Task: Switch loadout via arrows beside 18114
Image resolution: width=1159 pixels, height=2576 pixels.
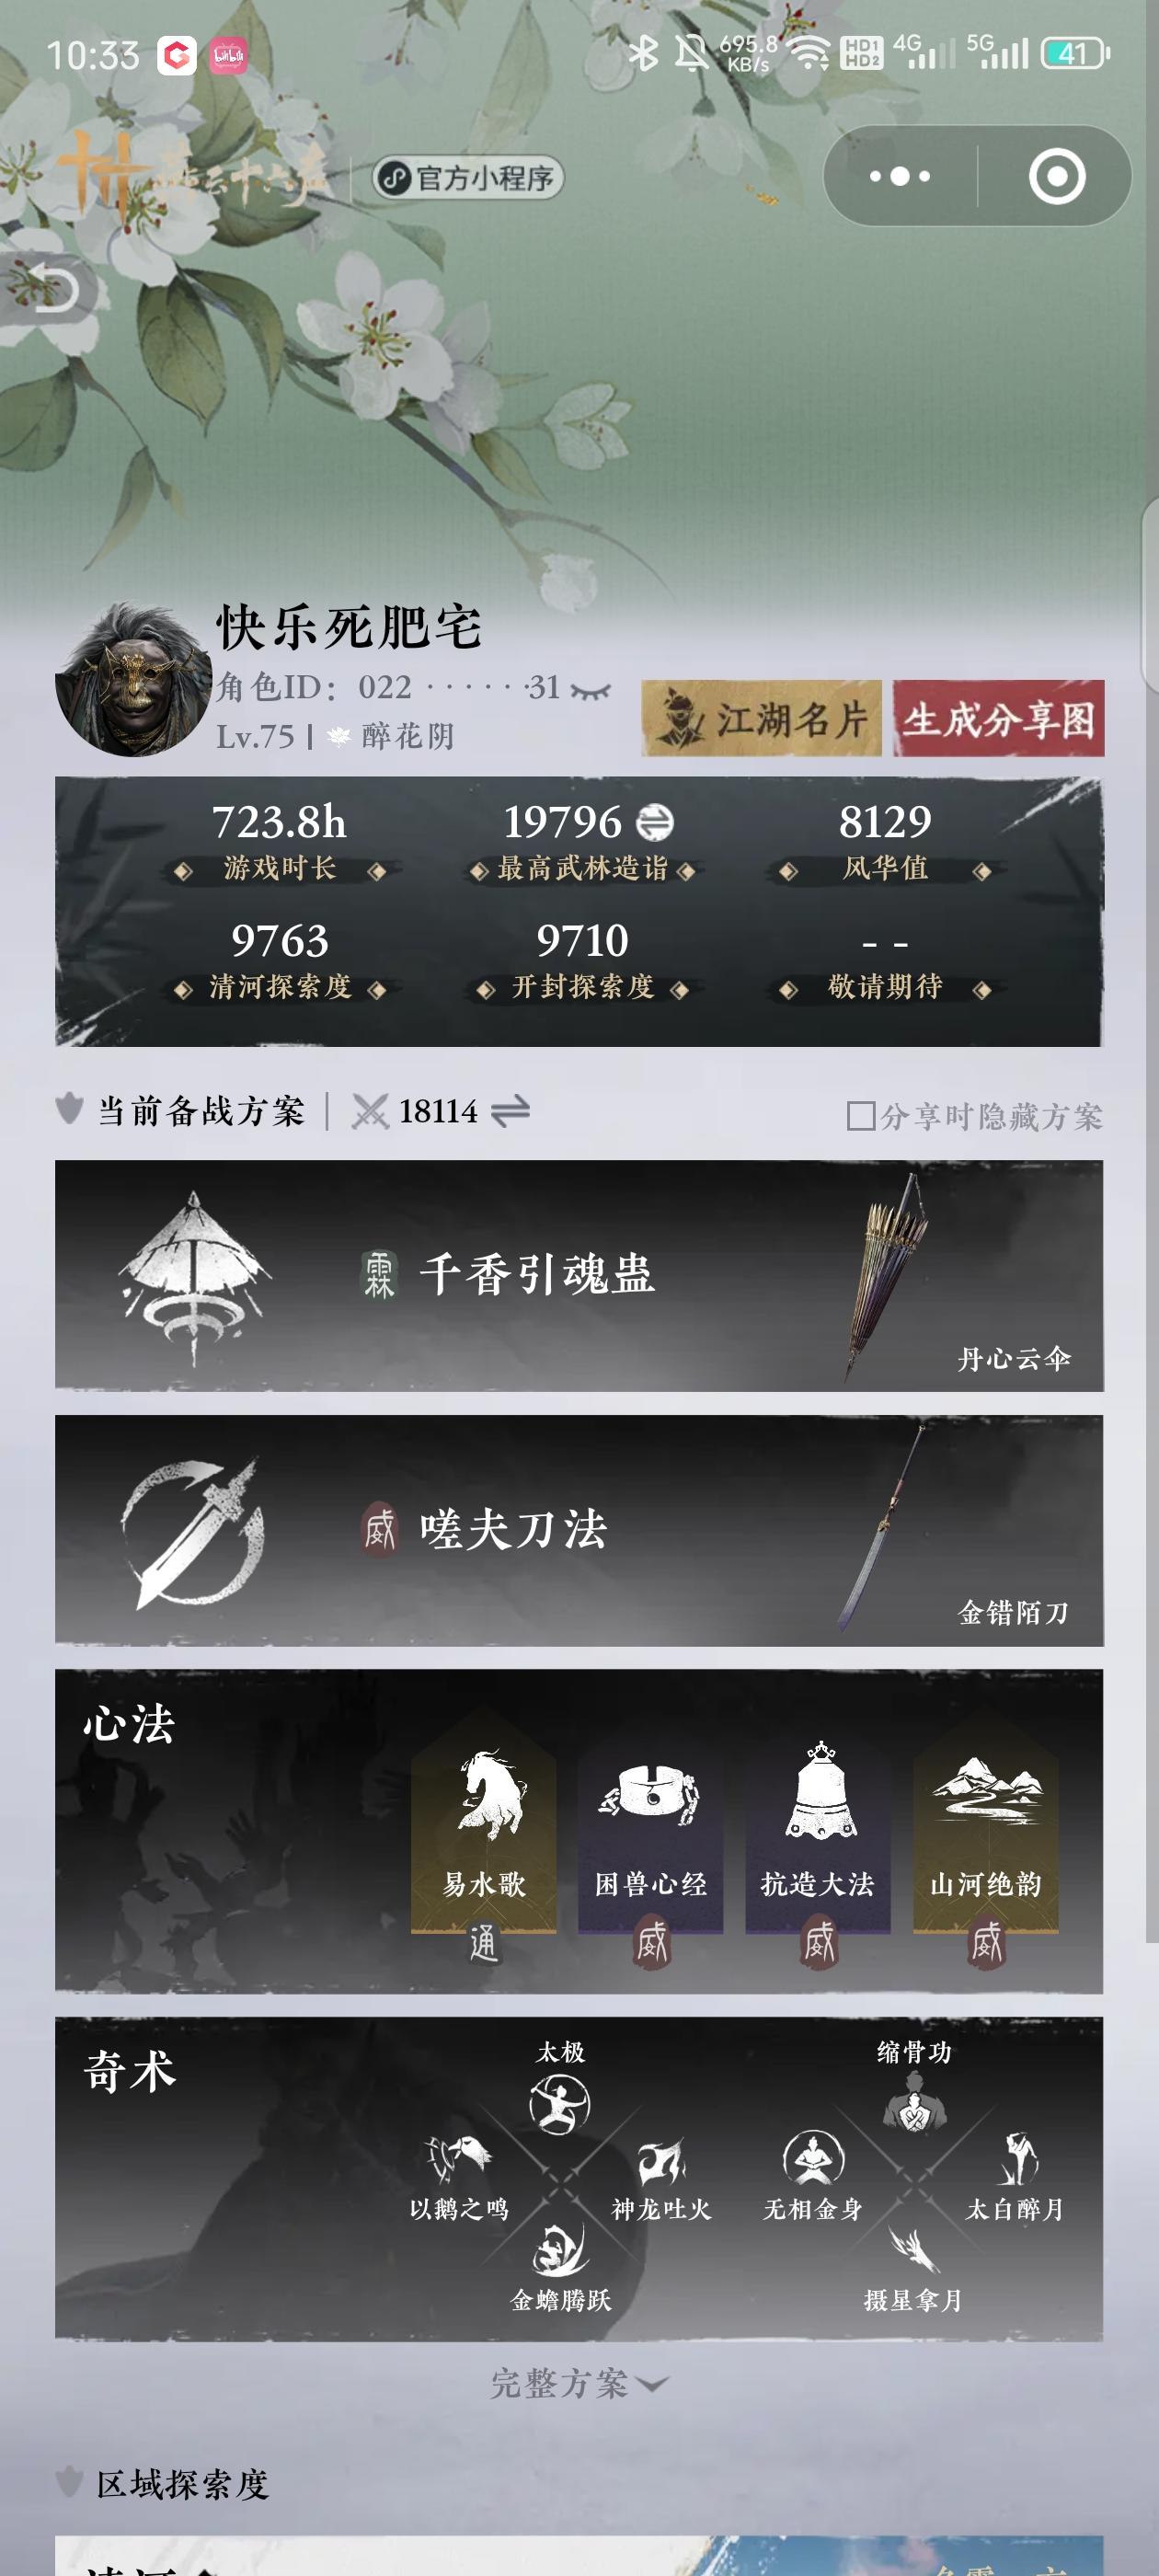Action: pos(511,1111)
